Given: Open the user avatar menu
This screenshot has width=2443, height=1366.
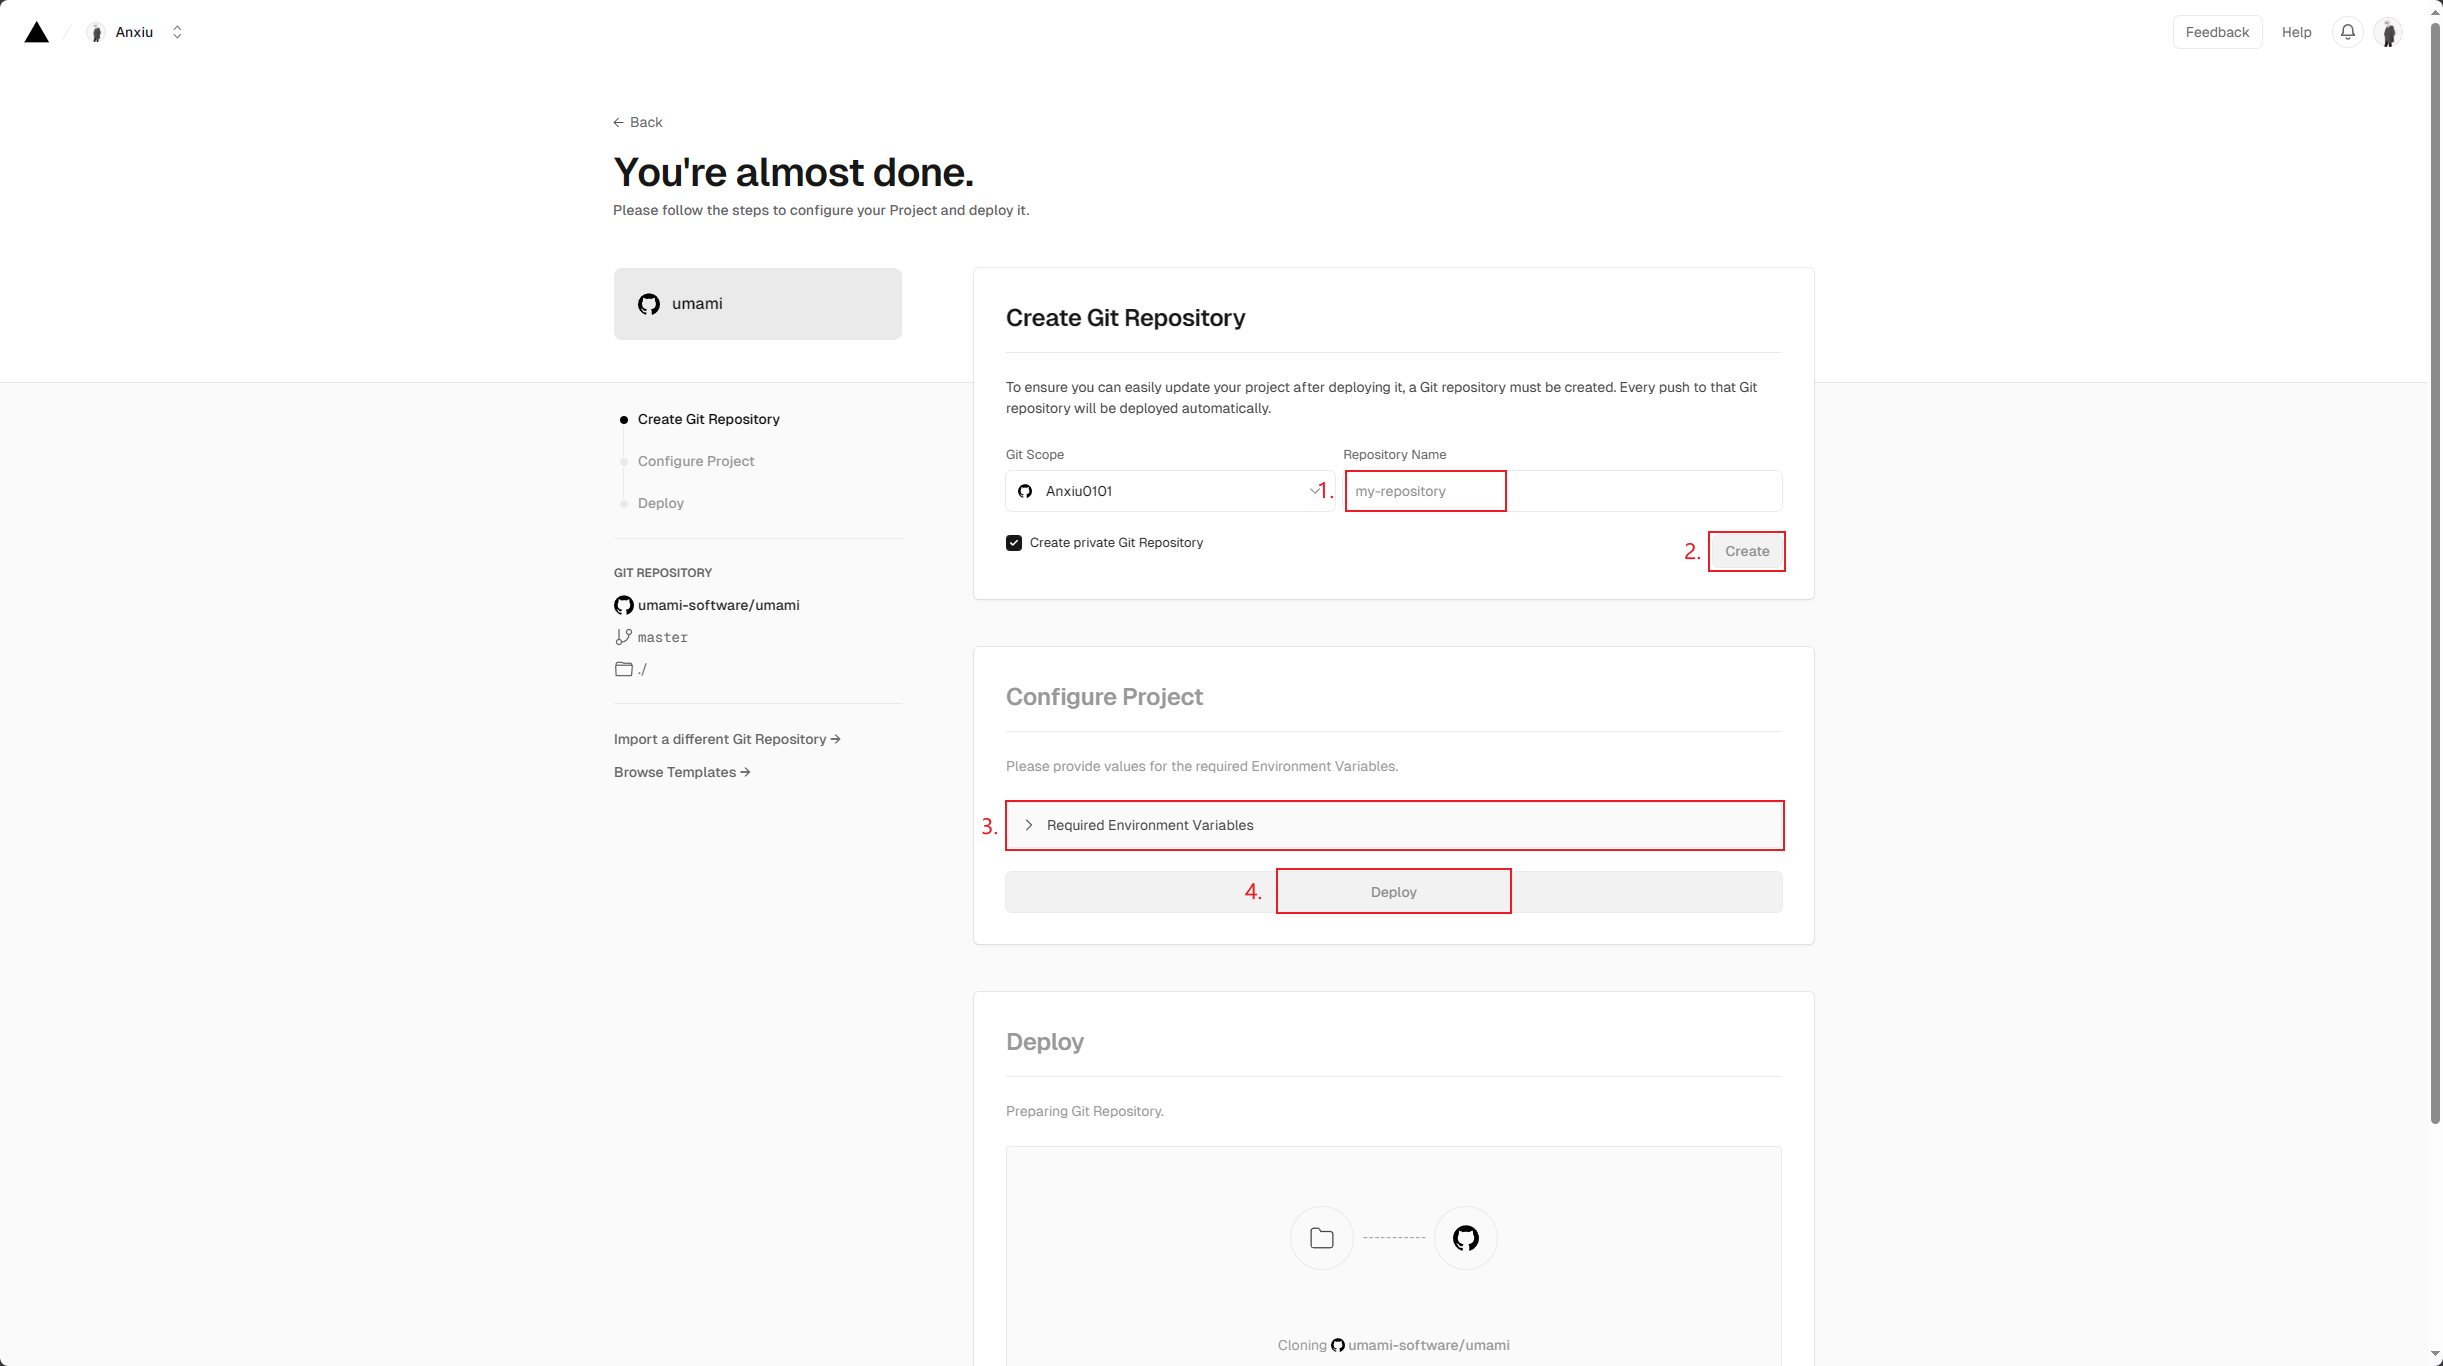Looking at the screenshot, I should (2388, 32).
